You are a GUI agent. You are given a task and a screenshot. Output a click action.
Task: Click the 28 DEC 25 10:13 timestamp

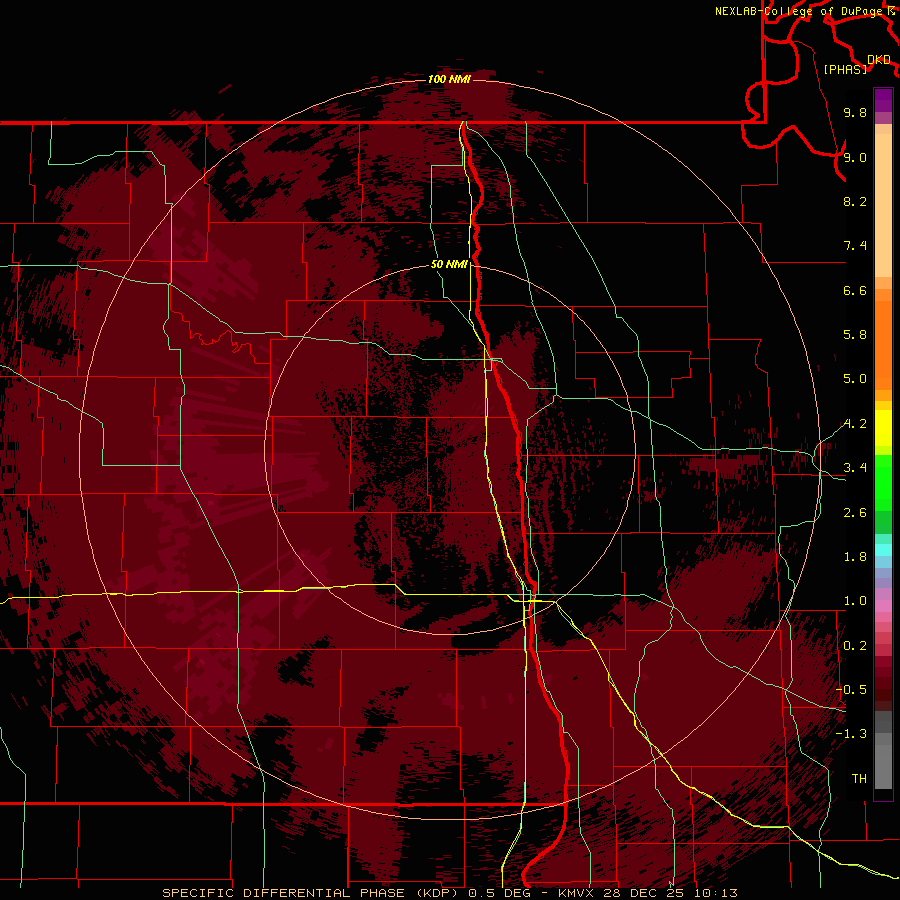670,893
